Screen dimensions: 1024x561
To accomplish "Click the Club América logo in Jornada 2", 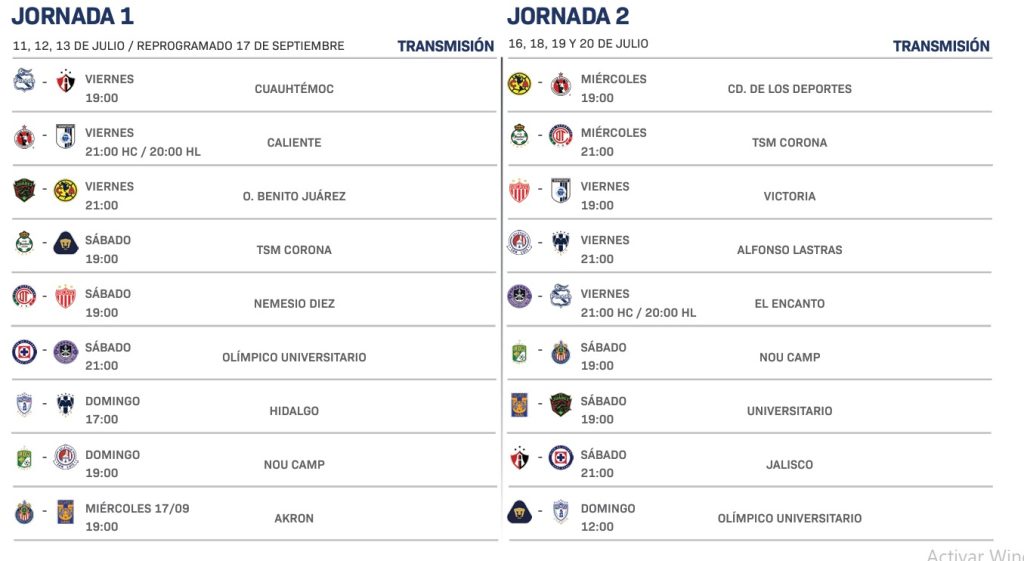I will [x=519, y=84].
